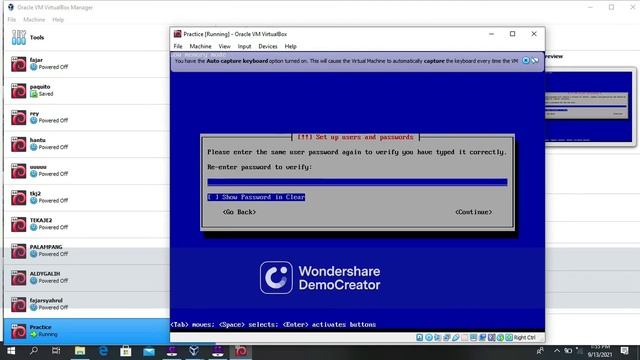Select the uuuuu virtual machine
640x360 pixels.
(x=87, y=171)
